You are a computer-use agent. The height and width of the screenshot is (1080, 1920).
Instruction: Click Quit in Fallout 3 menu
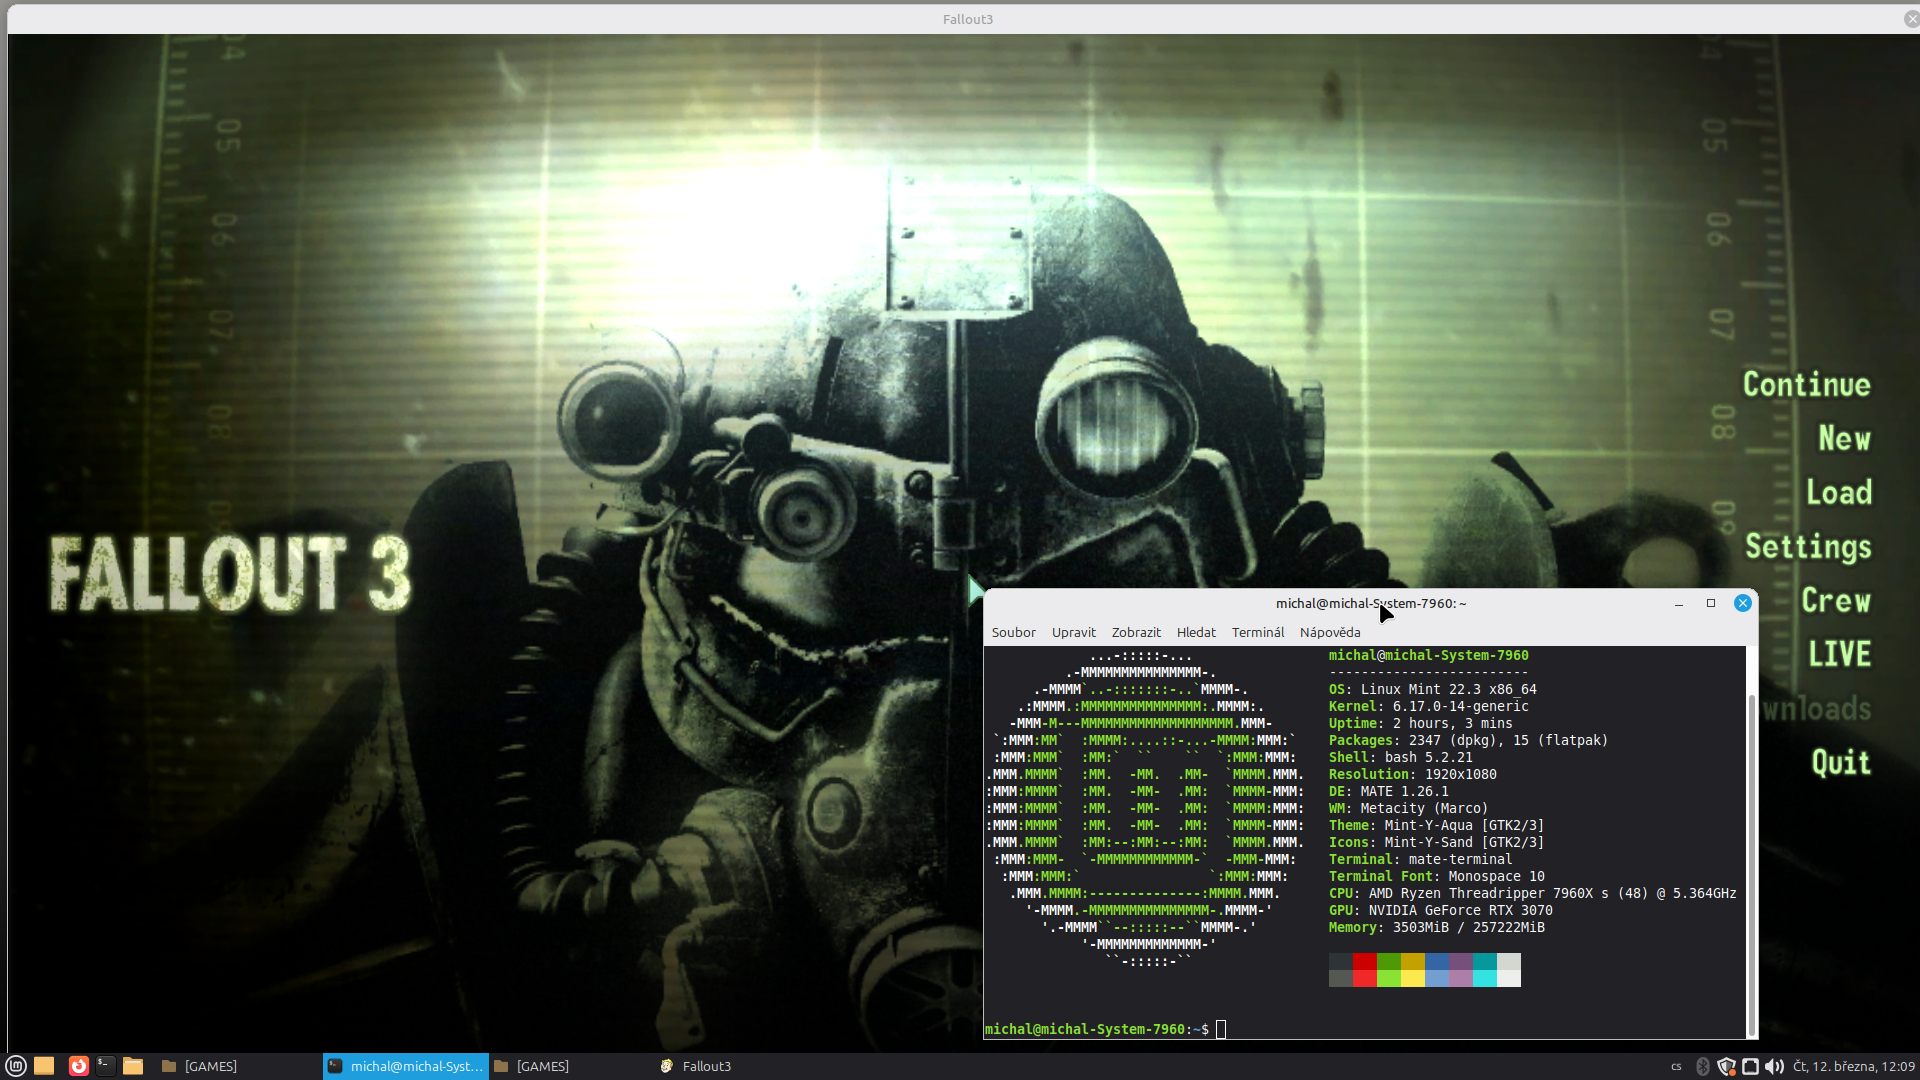coord(1840,763)
